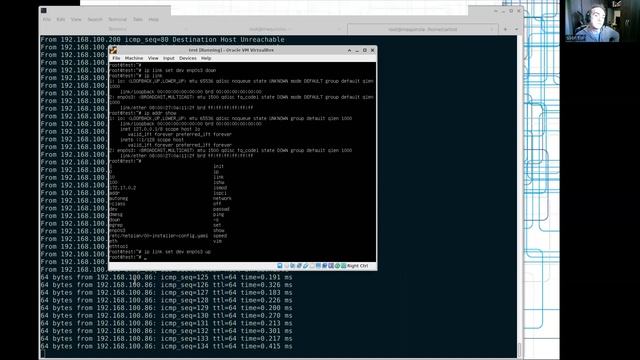Click the recording indicator in VirtualBox status bar
Viewport: 640px width, 360px height.
click(x=324, y=266)
